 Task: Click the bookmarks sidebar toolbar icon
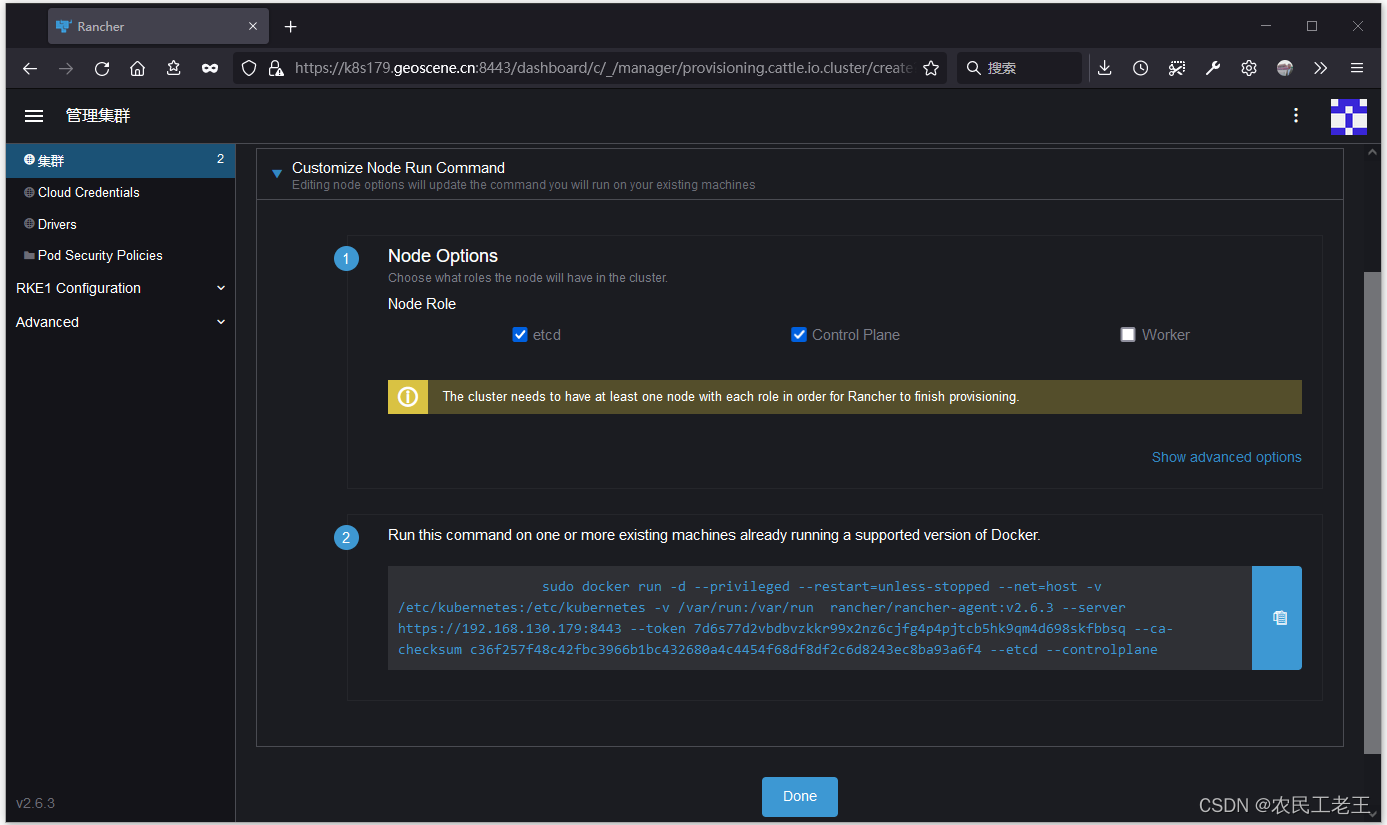click(x=174, y=68)
